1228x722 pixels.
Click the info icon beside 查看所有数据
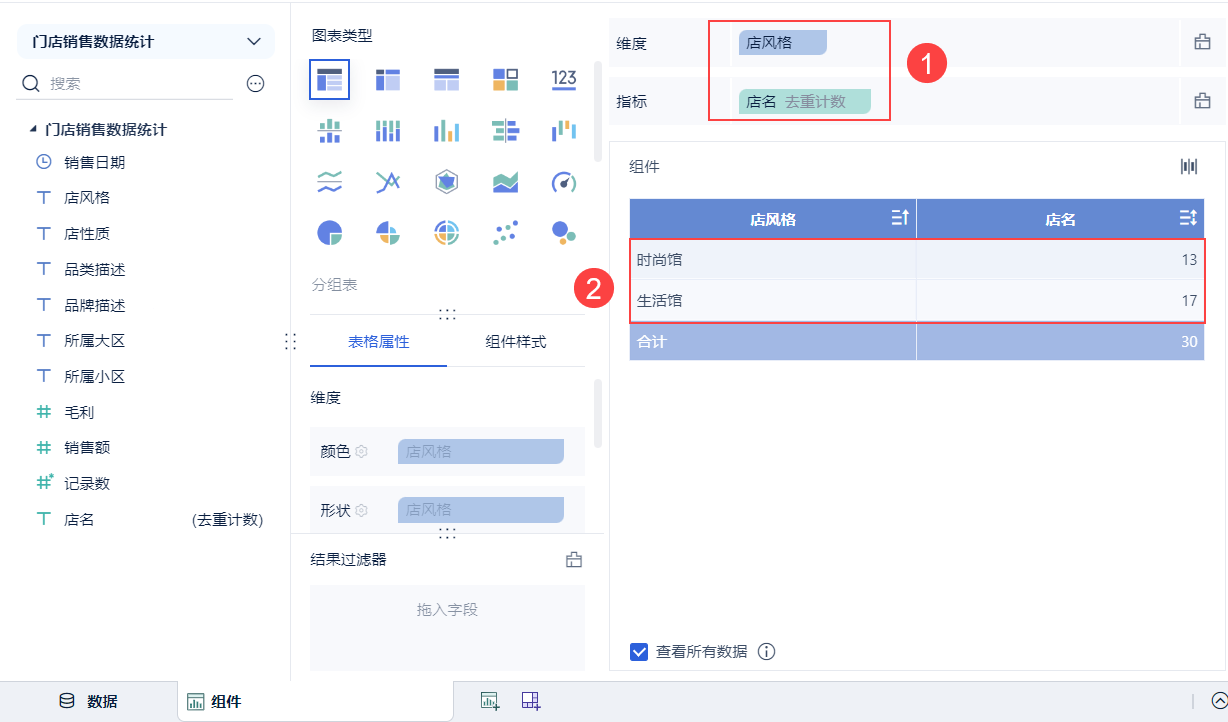tap(766, 651)
